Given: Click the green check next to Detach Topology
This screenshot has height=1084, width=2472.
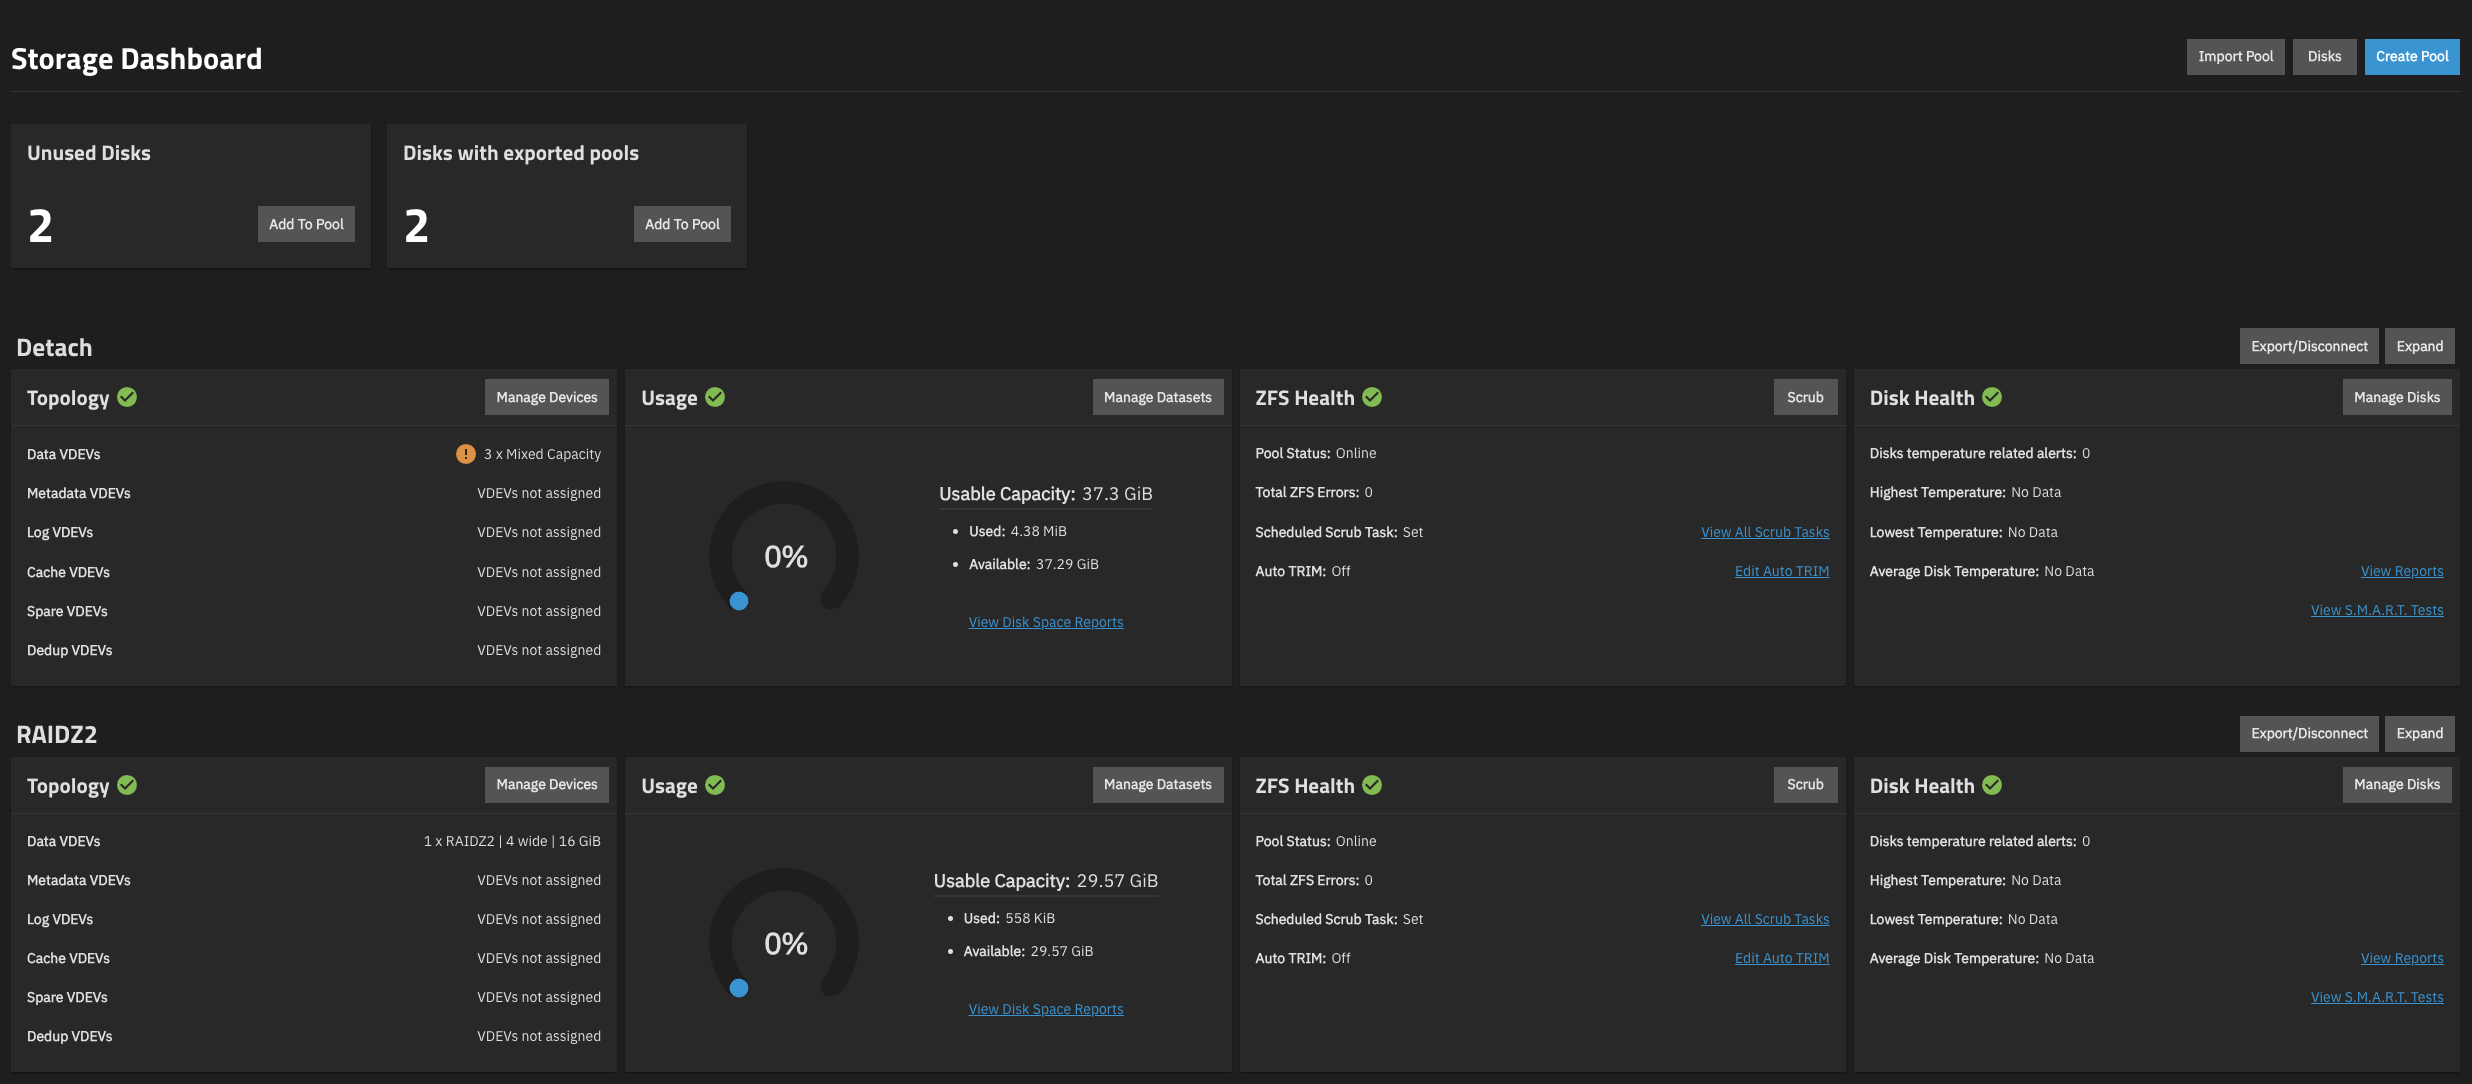Looking at the screenshot, I should click(x=127, y=397).
